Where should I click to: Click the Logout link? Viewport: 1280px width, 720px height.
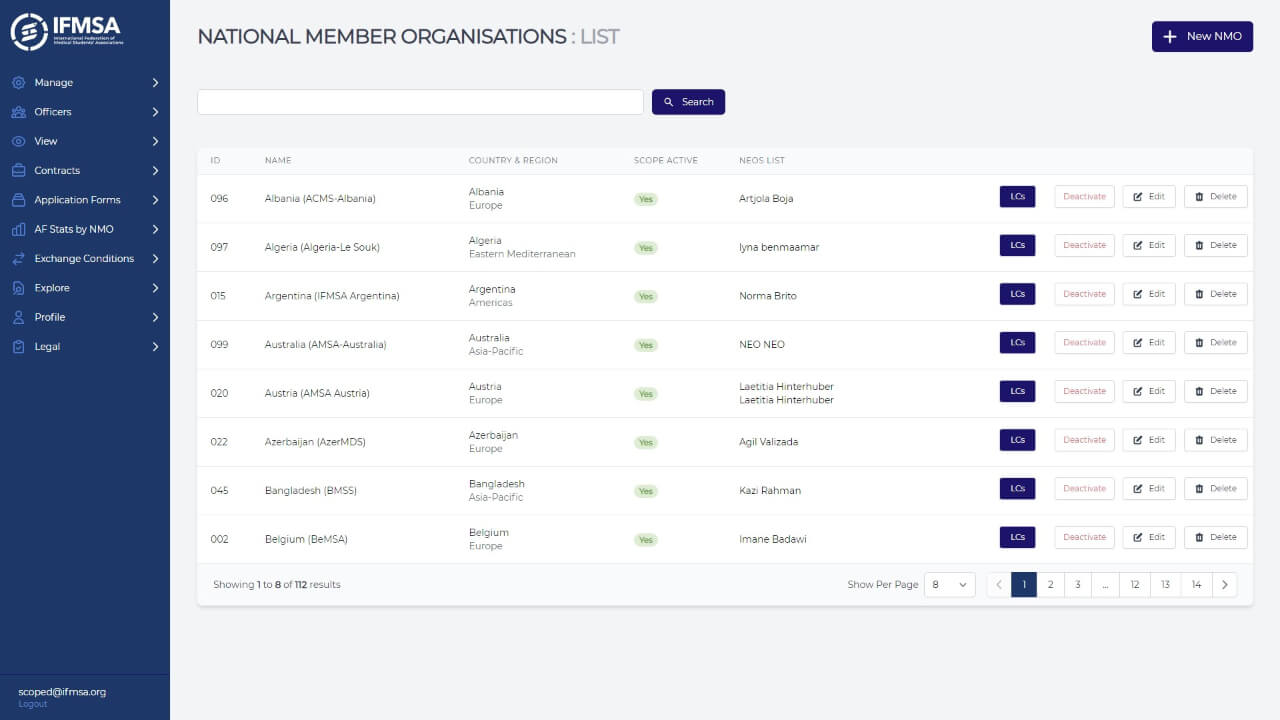(x=32, y=704)
